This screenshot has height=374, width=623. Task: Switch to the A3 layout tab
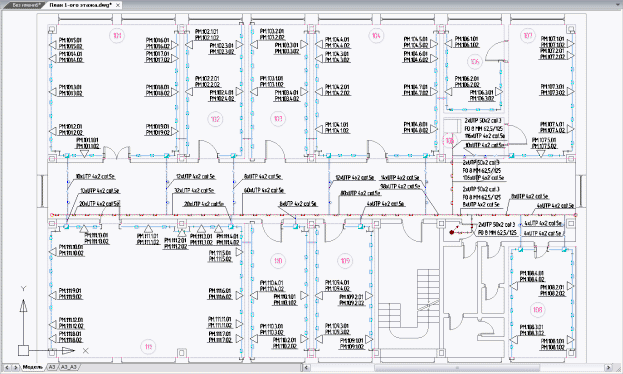click(52, 367)
